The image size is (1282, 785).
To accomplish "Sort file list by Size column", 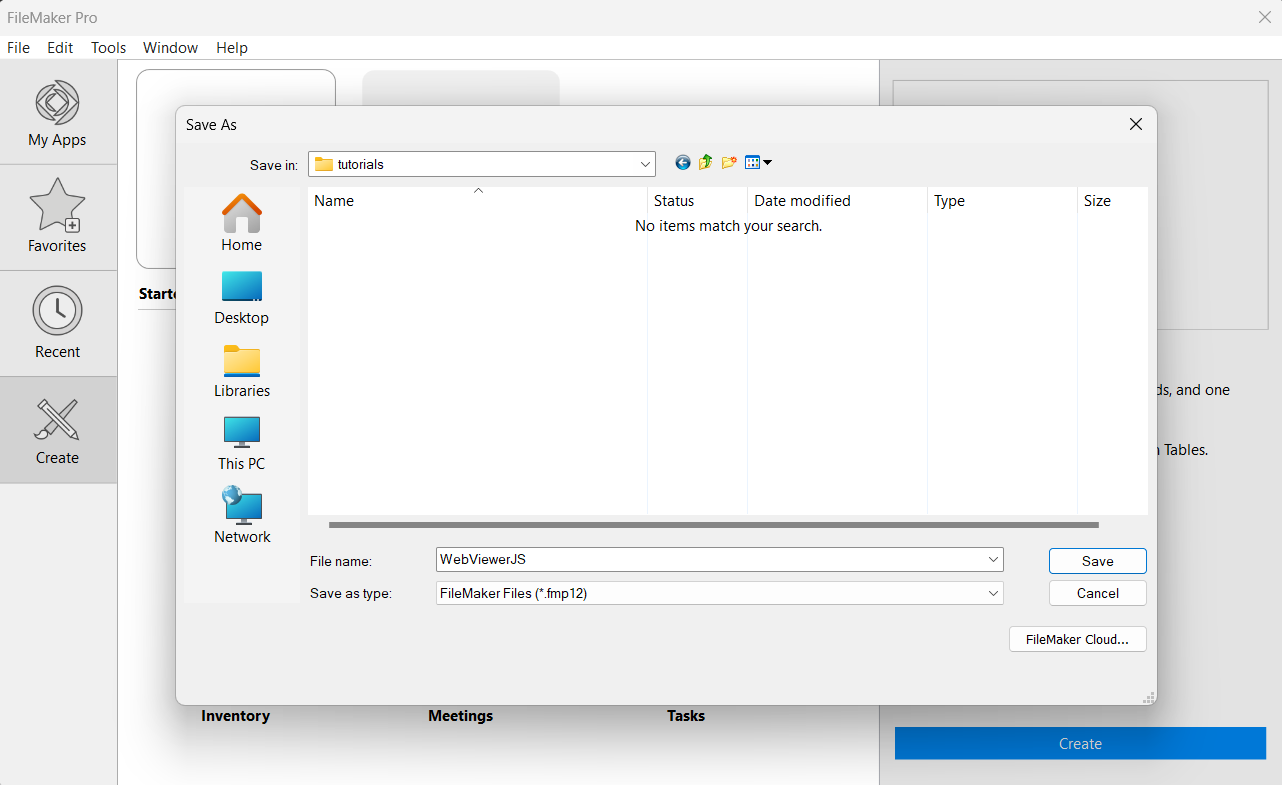I will (1112, 200).
